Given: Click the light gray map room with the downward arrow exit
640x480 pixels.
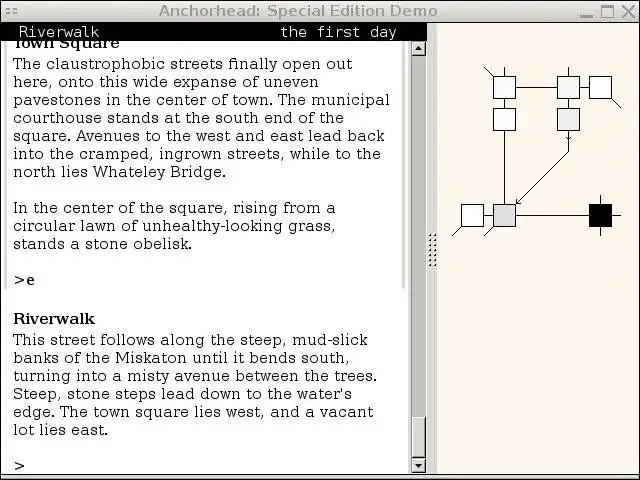Looking at the screenshot, I should (x=569, y=120).
